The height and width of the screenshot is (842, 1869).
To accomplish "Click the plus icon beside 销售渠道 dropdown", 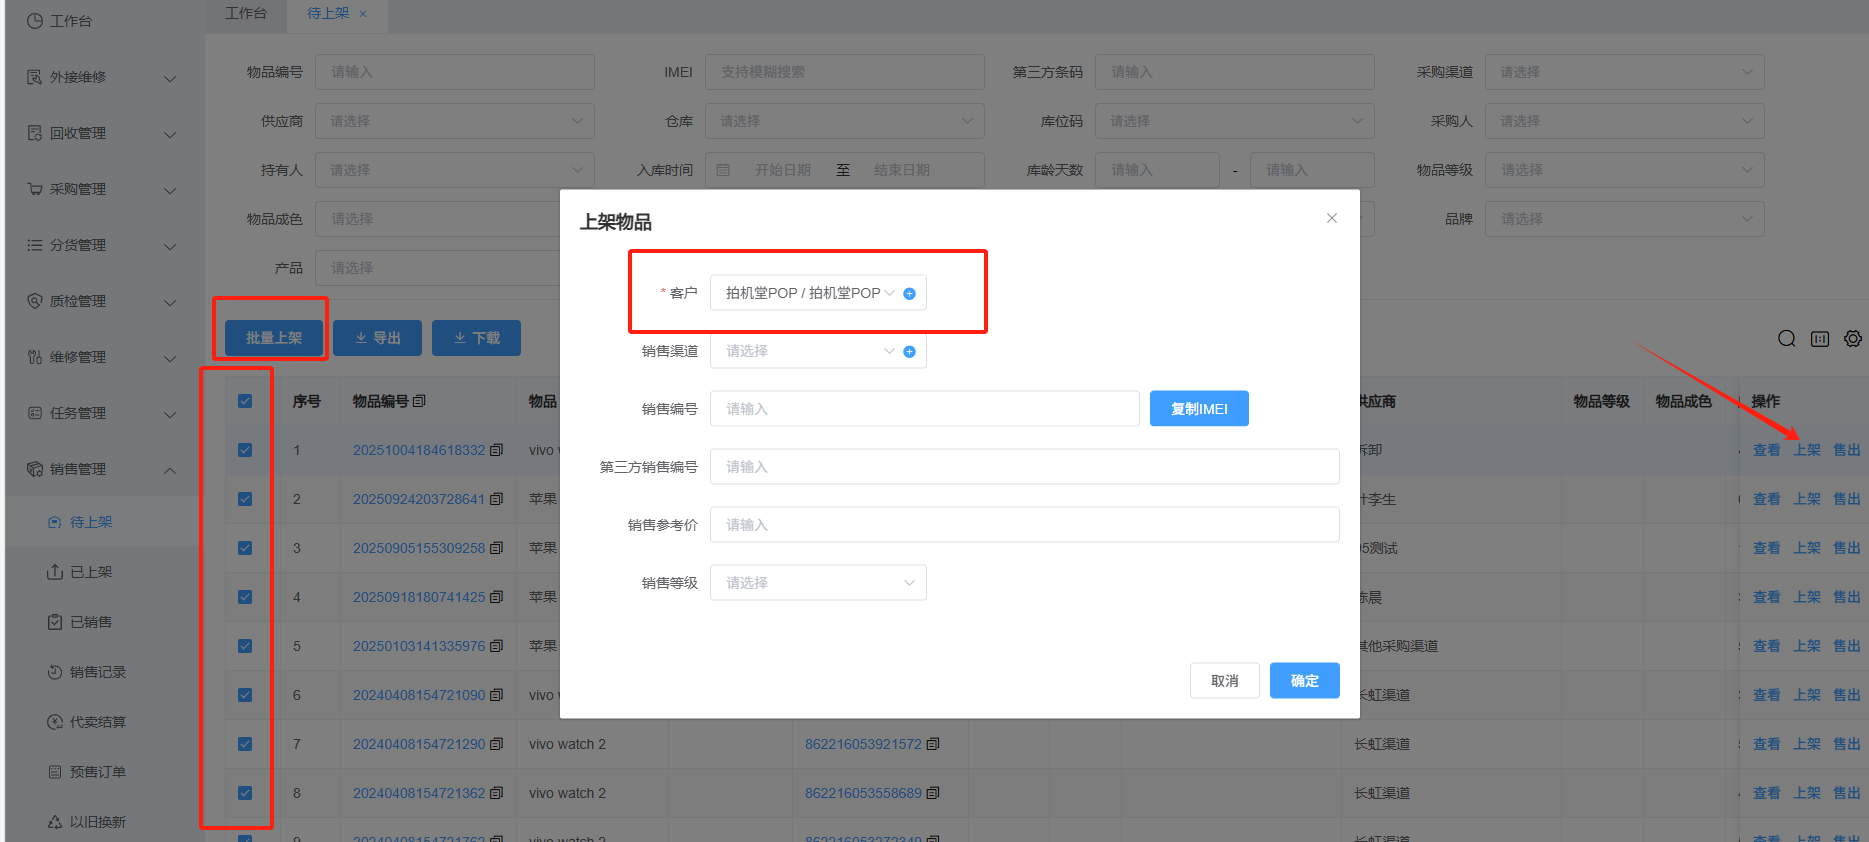I will point(909,352).
